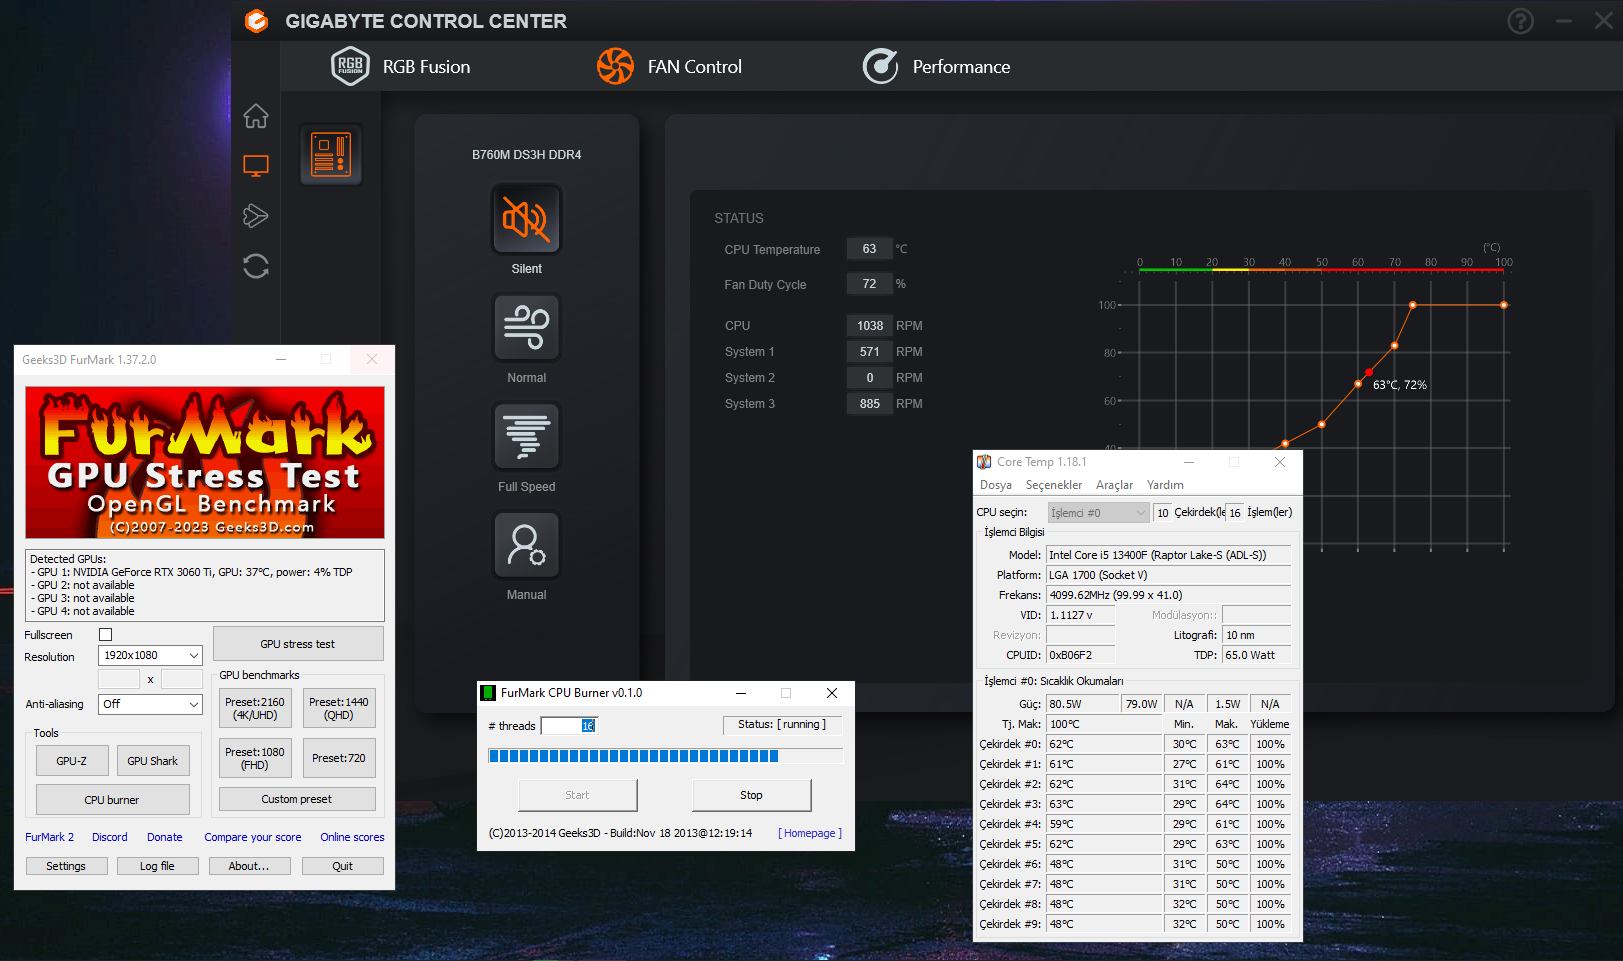Select the top-right 100°C fan curve point

1504,305
